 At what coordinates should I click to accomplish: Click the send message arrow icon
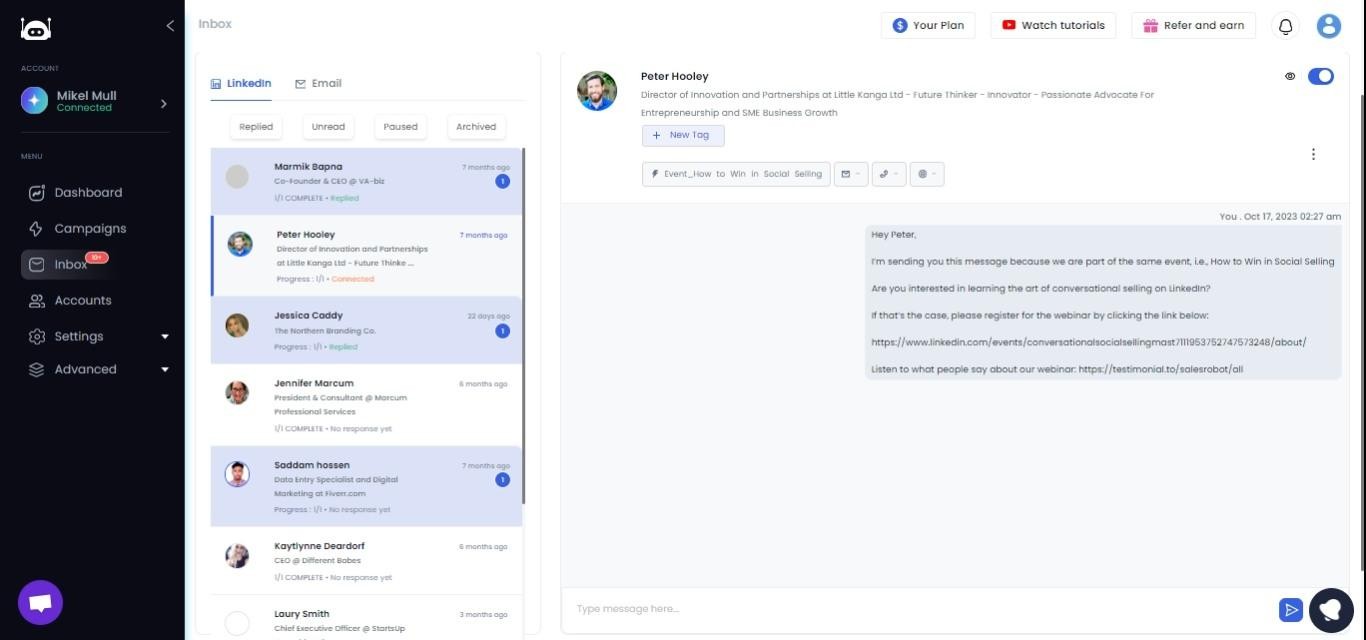click(x=1291, y=609)
